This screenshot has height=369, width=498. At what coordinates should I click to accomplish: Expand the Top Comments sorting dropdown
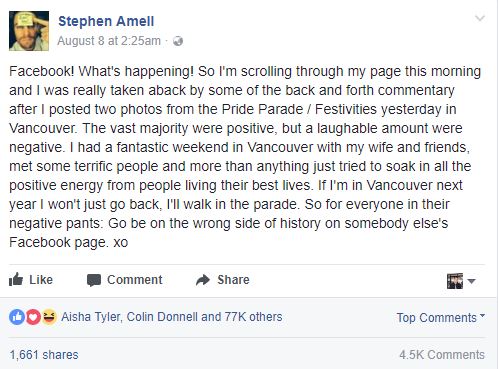[x=441, y=318]
